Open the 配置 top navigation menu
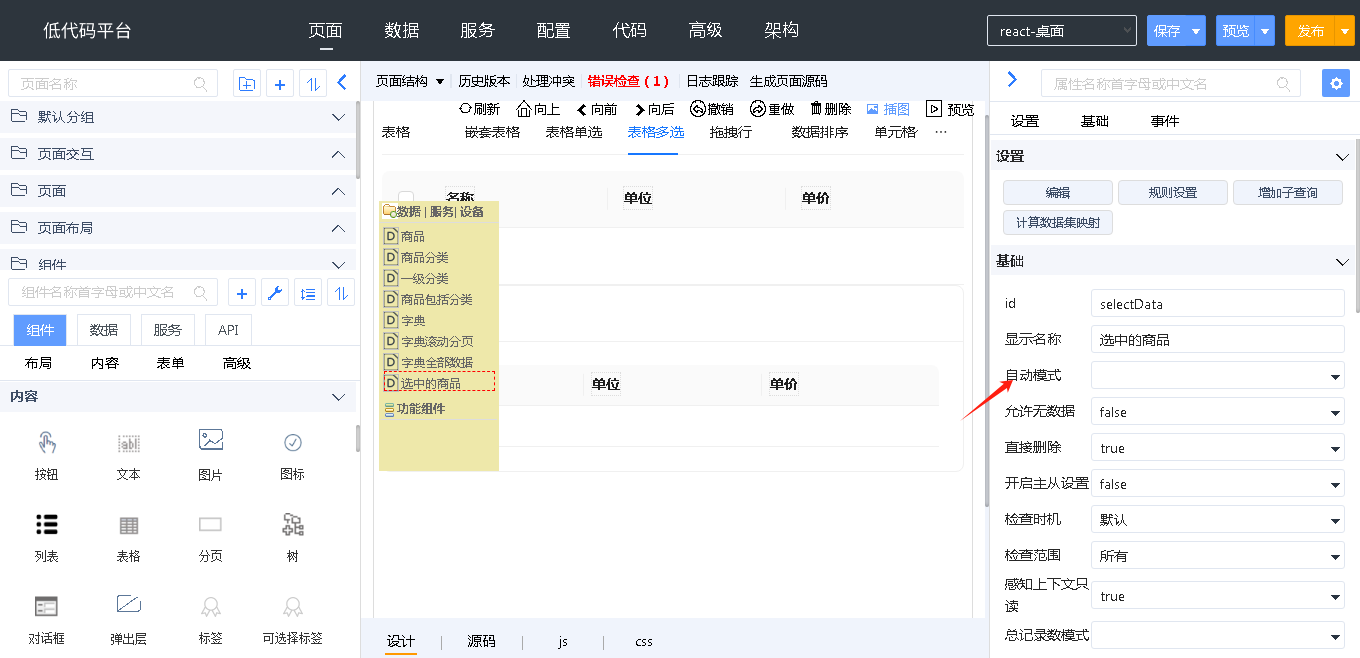The height and width of the screenshot is (658, 1360). [x=554, y=30]
